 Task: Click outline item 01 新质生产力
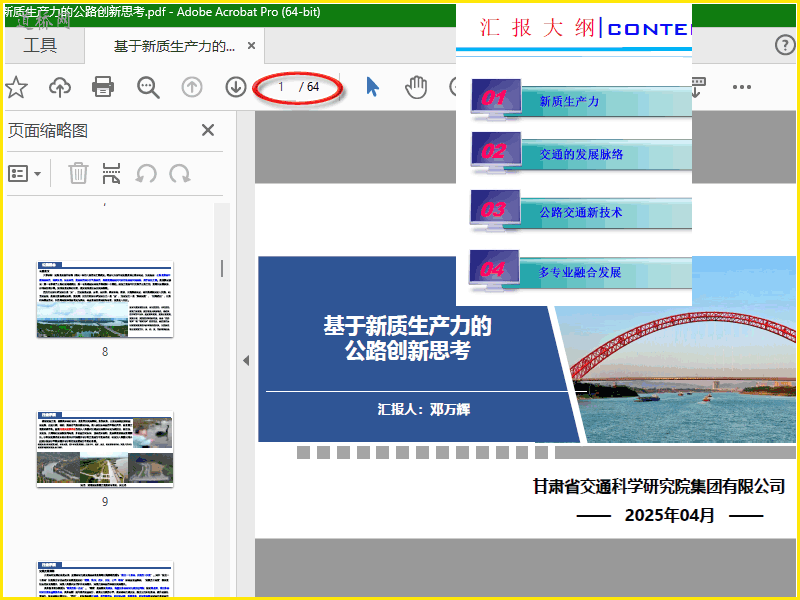(581, 100)
